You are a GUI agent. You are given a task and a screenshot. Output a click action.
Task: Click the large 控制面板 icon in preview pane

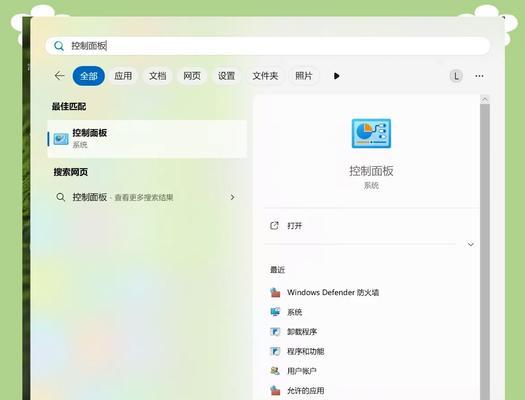(371, 133)
